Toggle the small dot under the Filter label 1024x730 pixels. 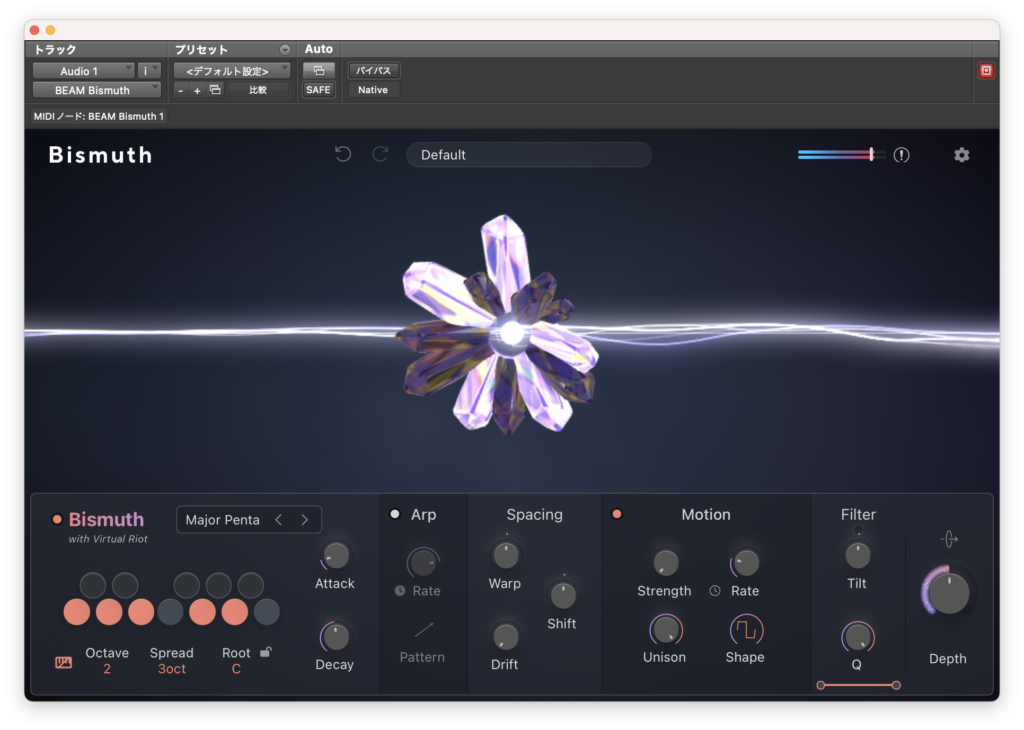click(858, 530)
